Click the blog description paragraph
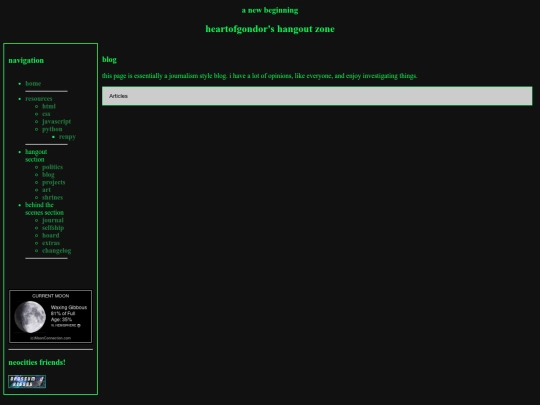Image resolution: width=540 pixels, height=405 pixels. point(259,76)
